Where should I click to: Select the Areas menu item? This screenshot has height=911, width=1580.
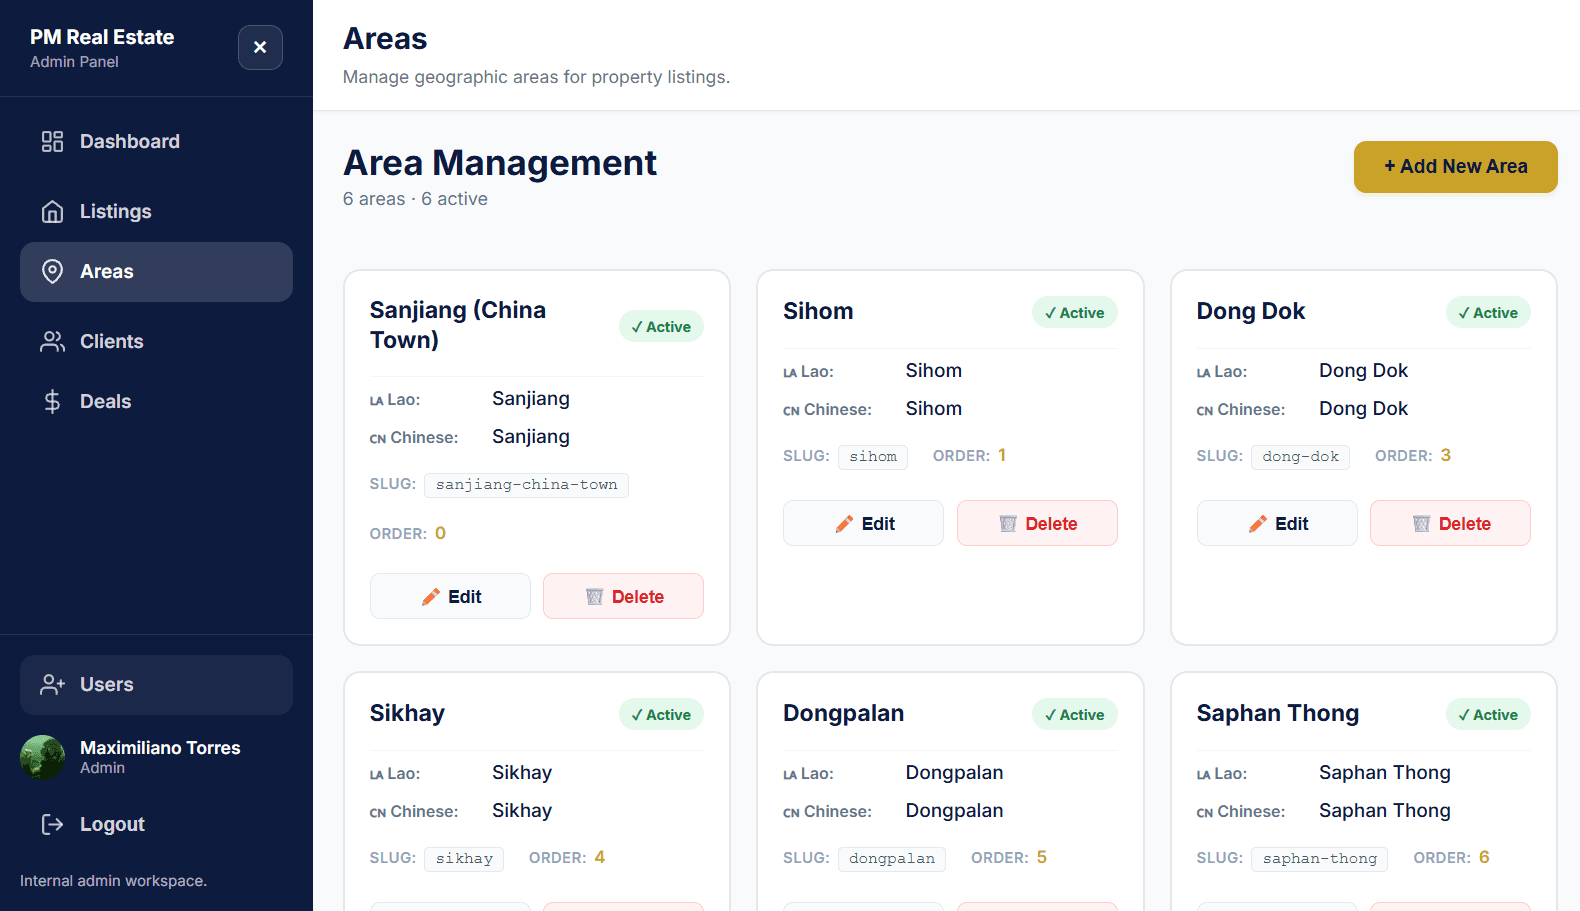click(156, 271)
